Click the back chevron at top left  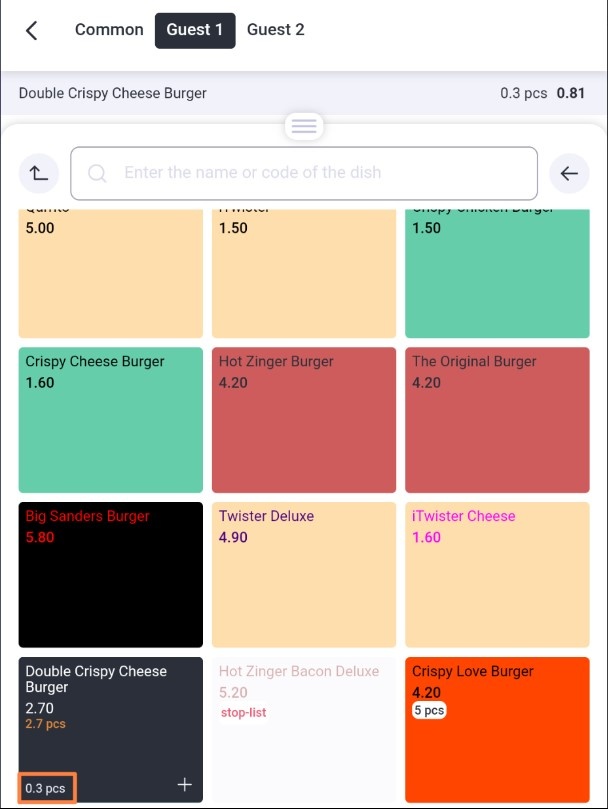point(31,30)
